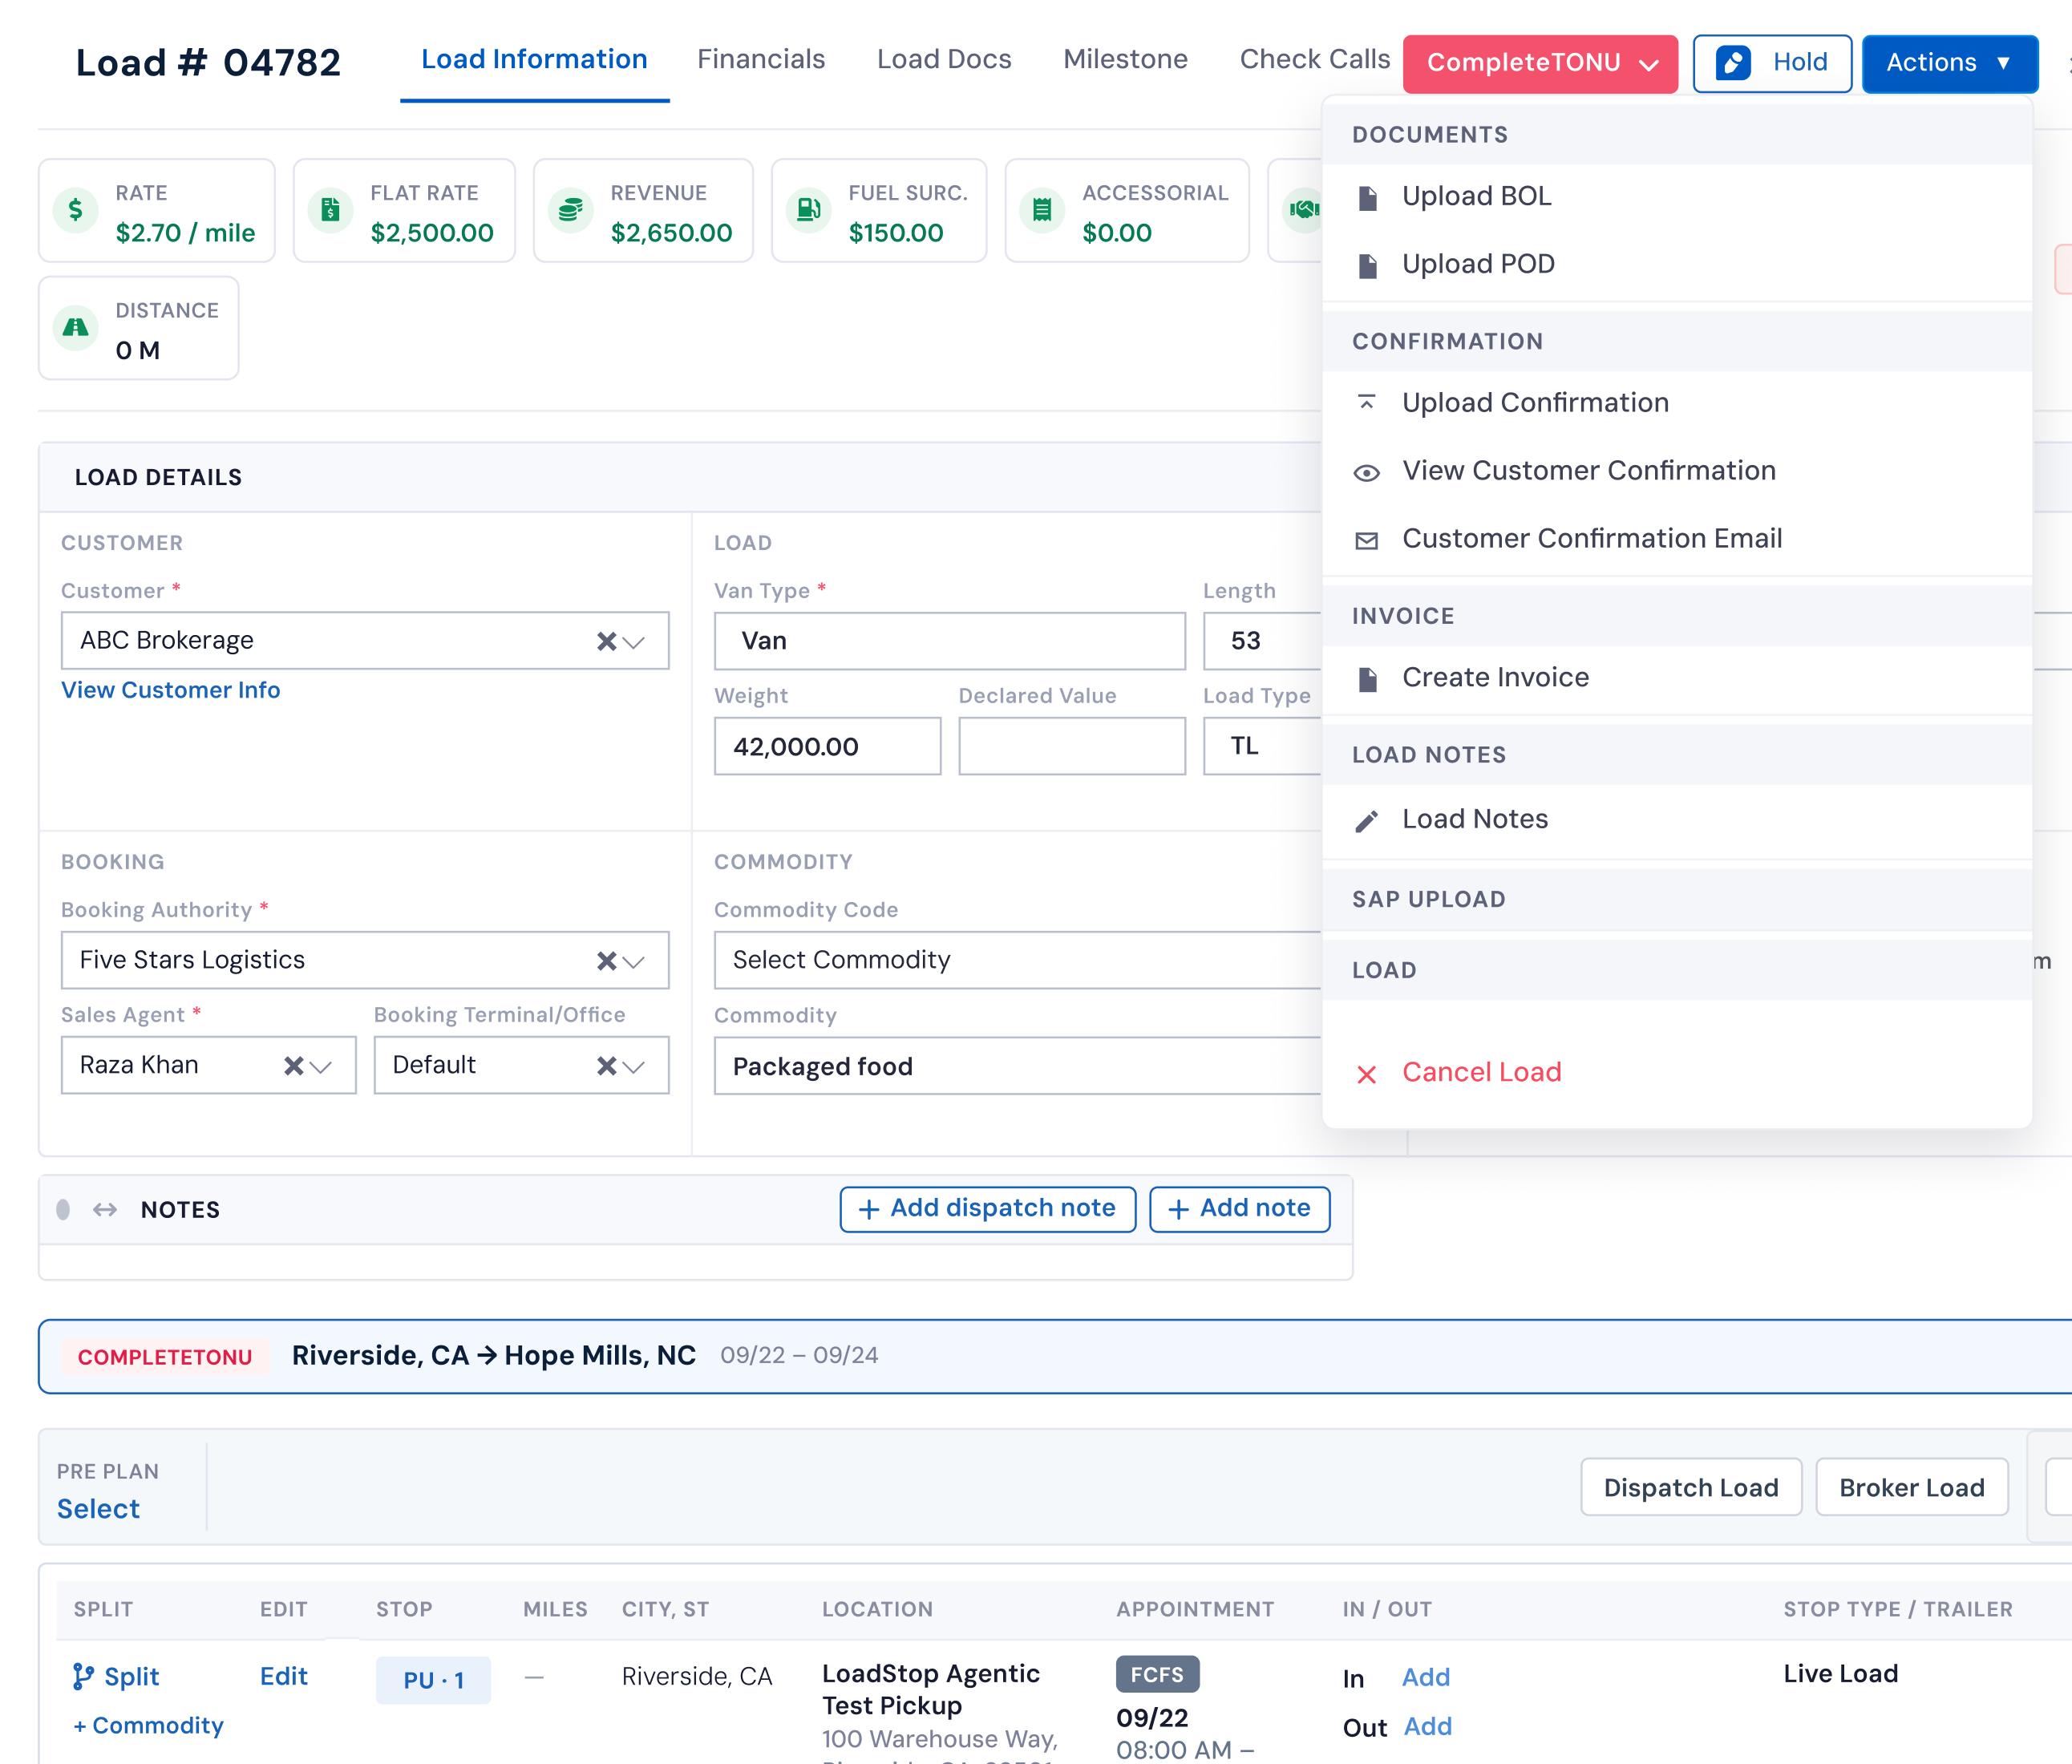Expand the Customer dropdown chevron
This screenshot has height=1764, width=2072.
click(x=634, y=642)
